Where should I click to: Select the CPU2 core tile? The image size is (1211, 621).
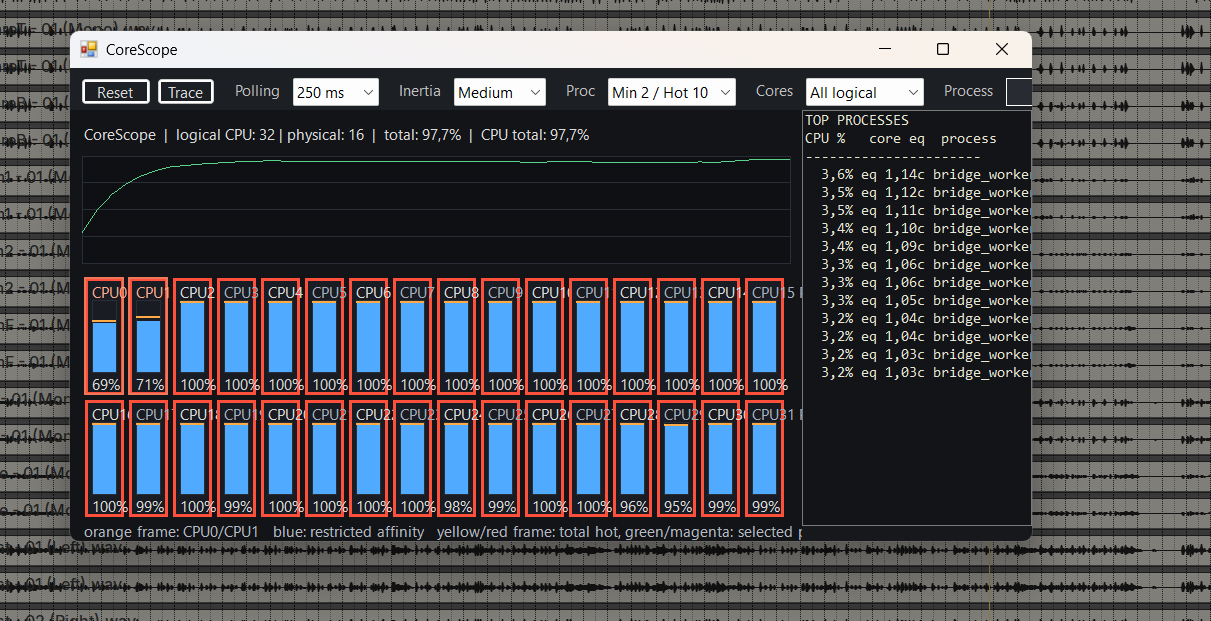pyautogui.click(x=193, y=336)
